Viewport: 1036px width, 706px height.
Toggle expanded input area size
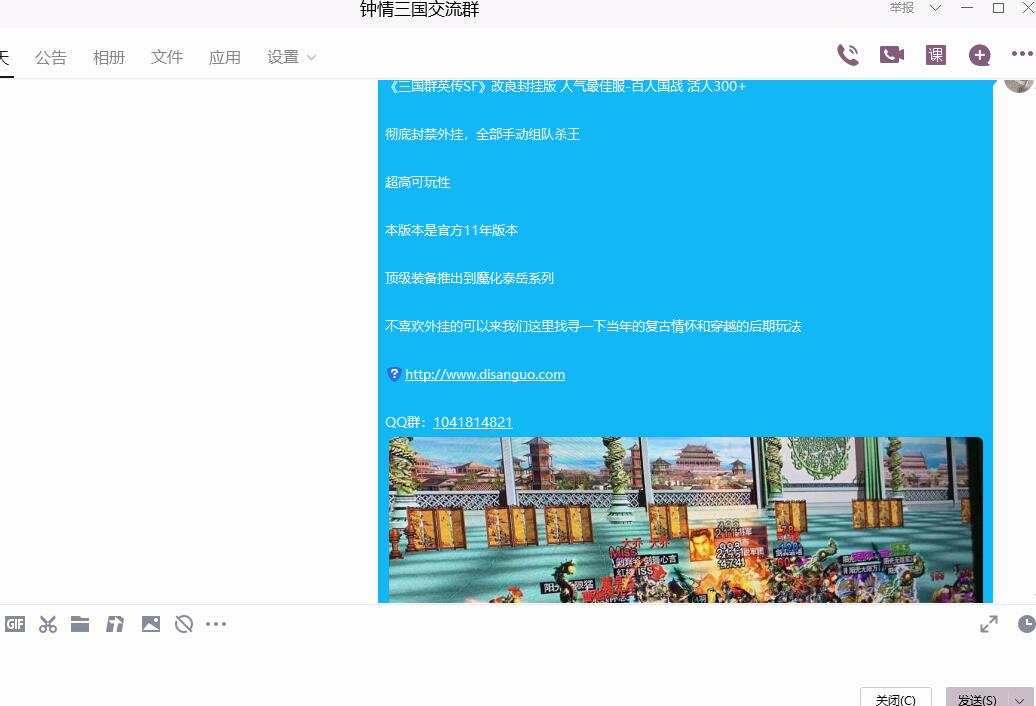click(989, 624)
